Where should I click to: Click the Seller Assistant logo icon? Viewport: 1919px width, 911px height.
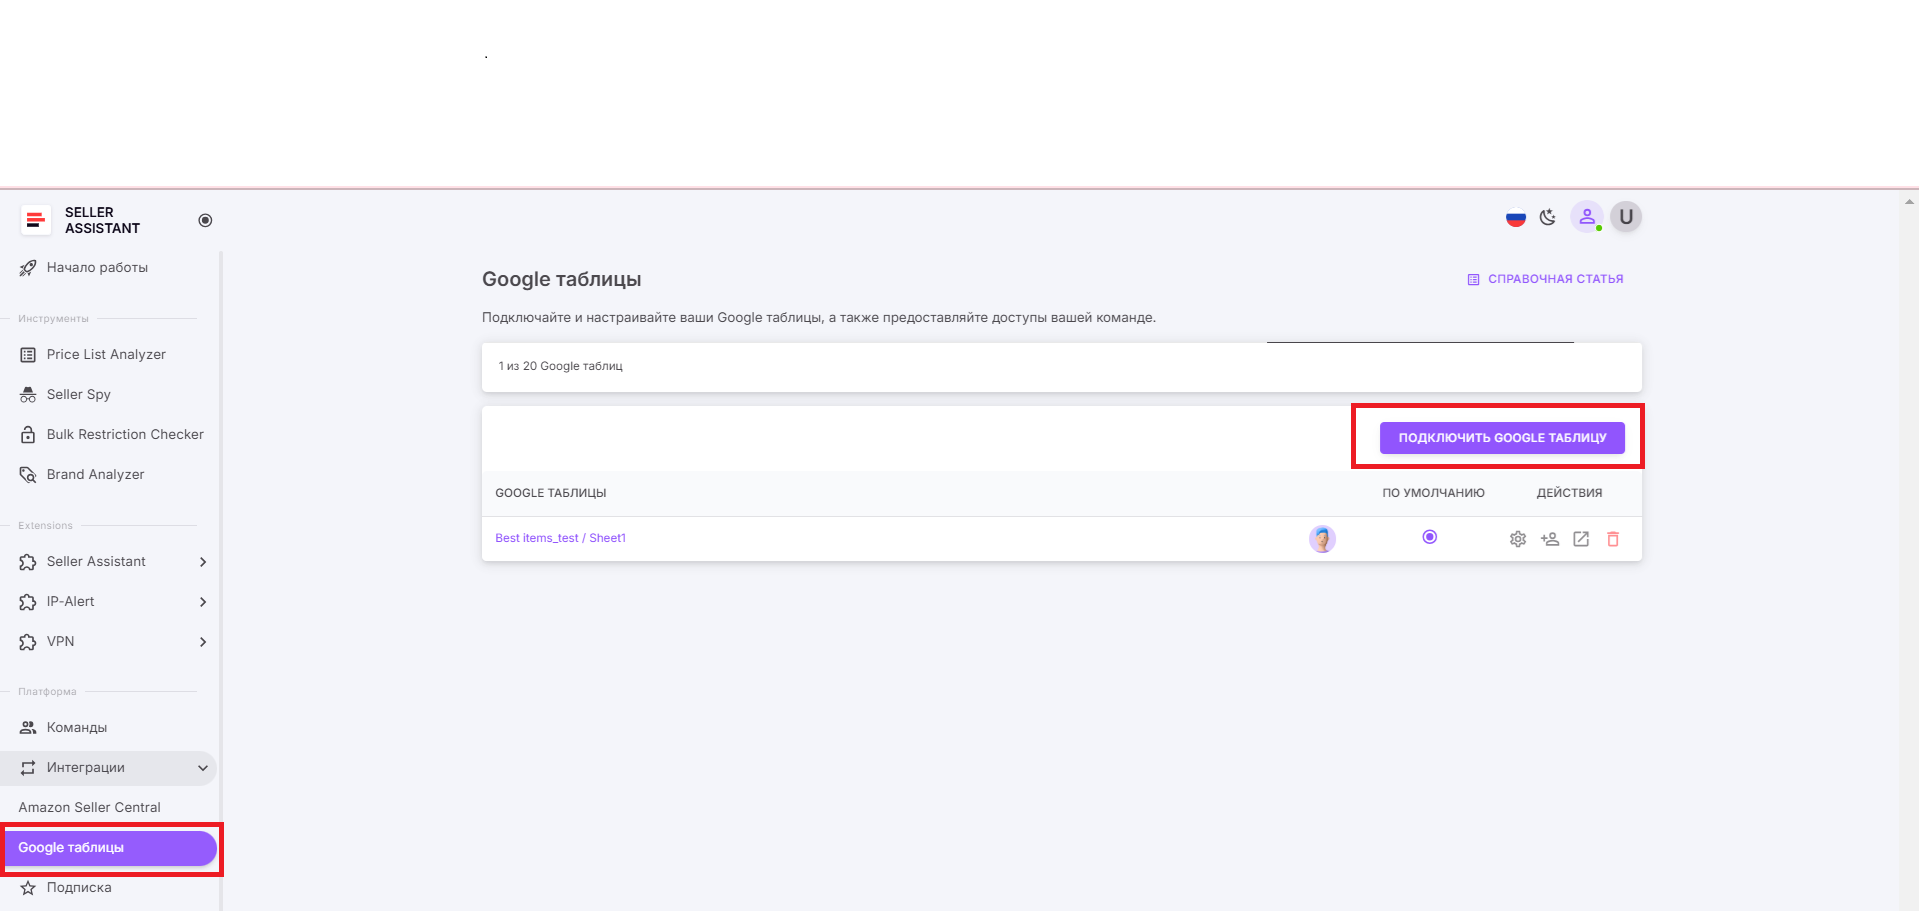tap(36, 220)
